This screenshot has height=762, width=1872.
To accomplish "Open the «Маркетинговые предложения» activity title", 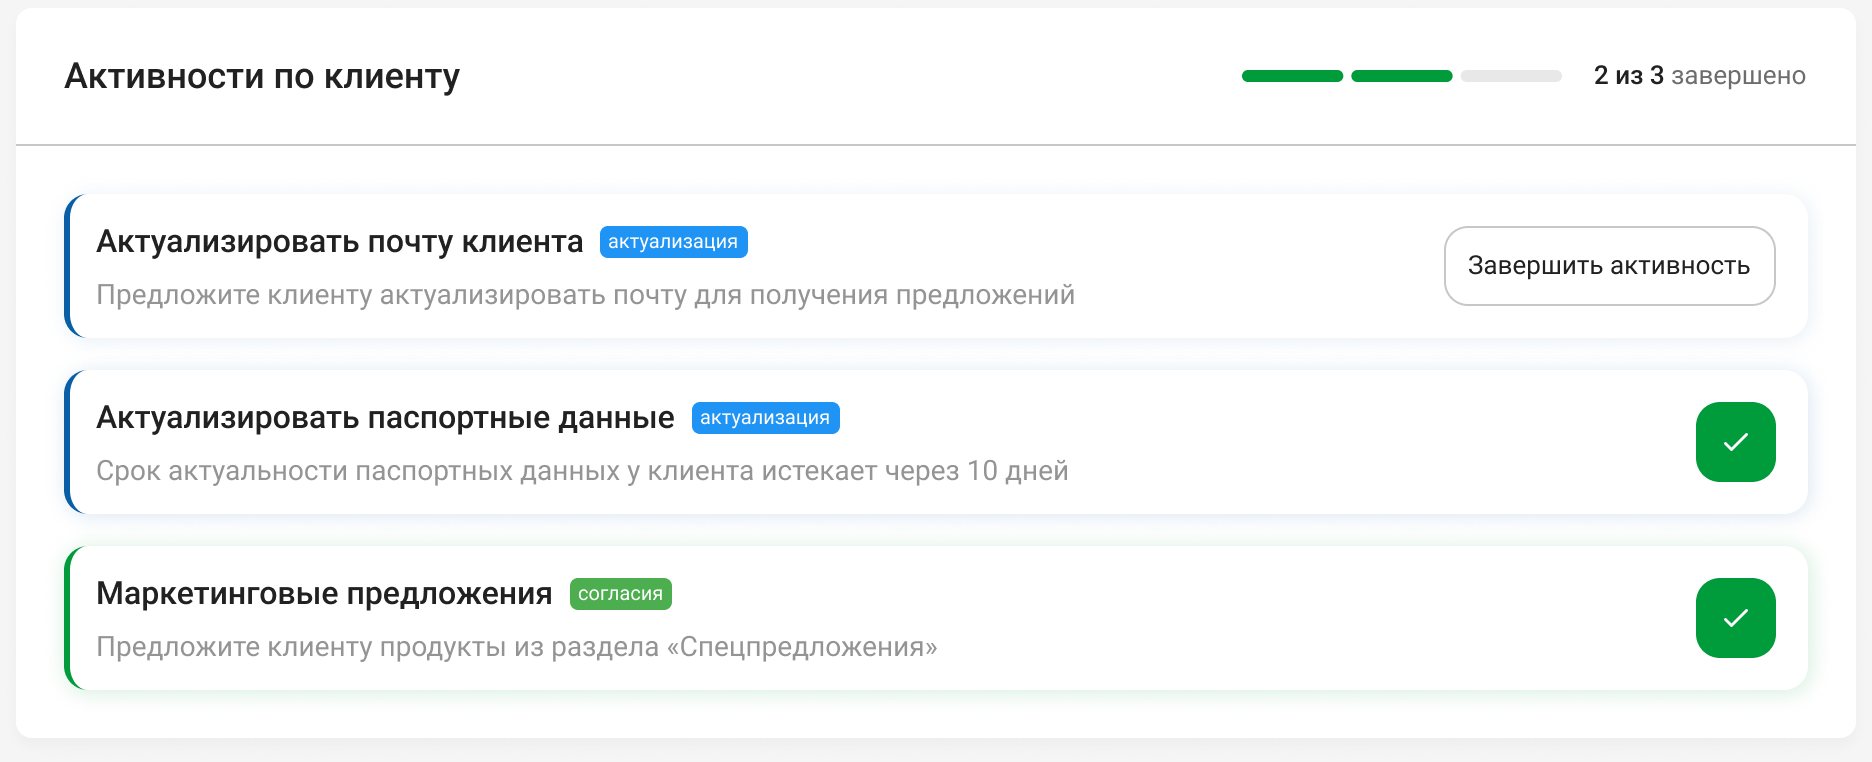I will click(324, 594).
